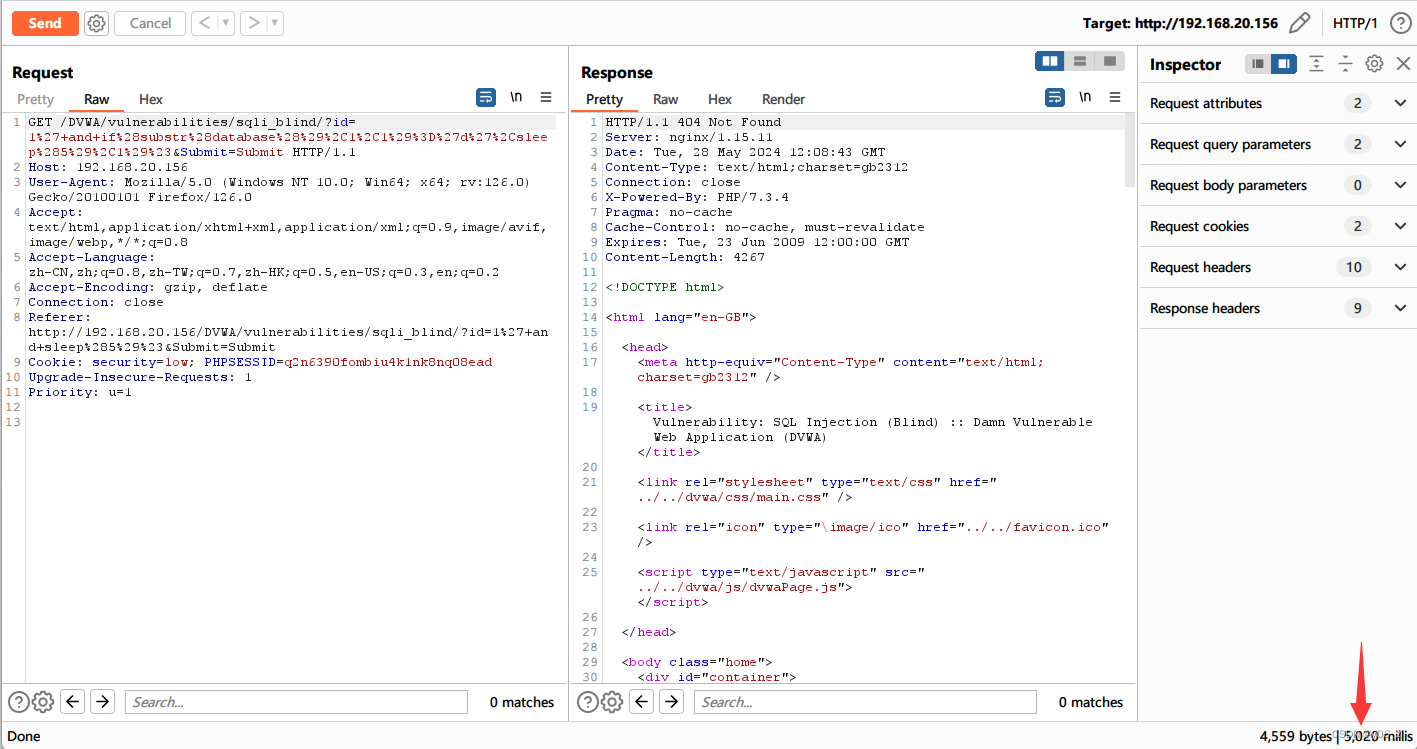Click the 'Content-Length: 4267' response header

point(685,257)
